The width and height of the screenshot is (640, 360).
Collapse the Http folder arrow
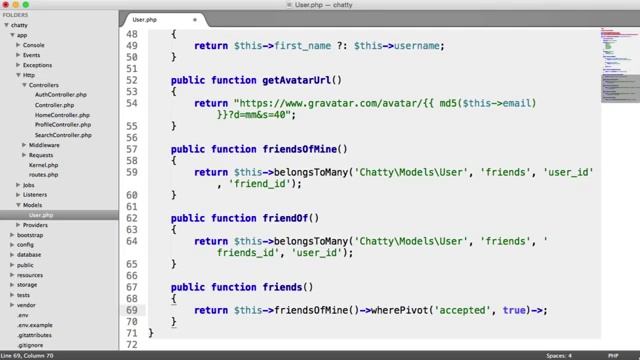(18, 75)
